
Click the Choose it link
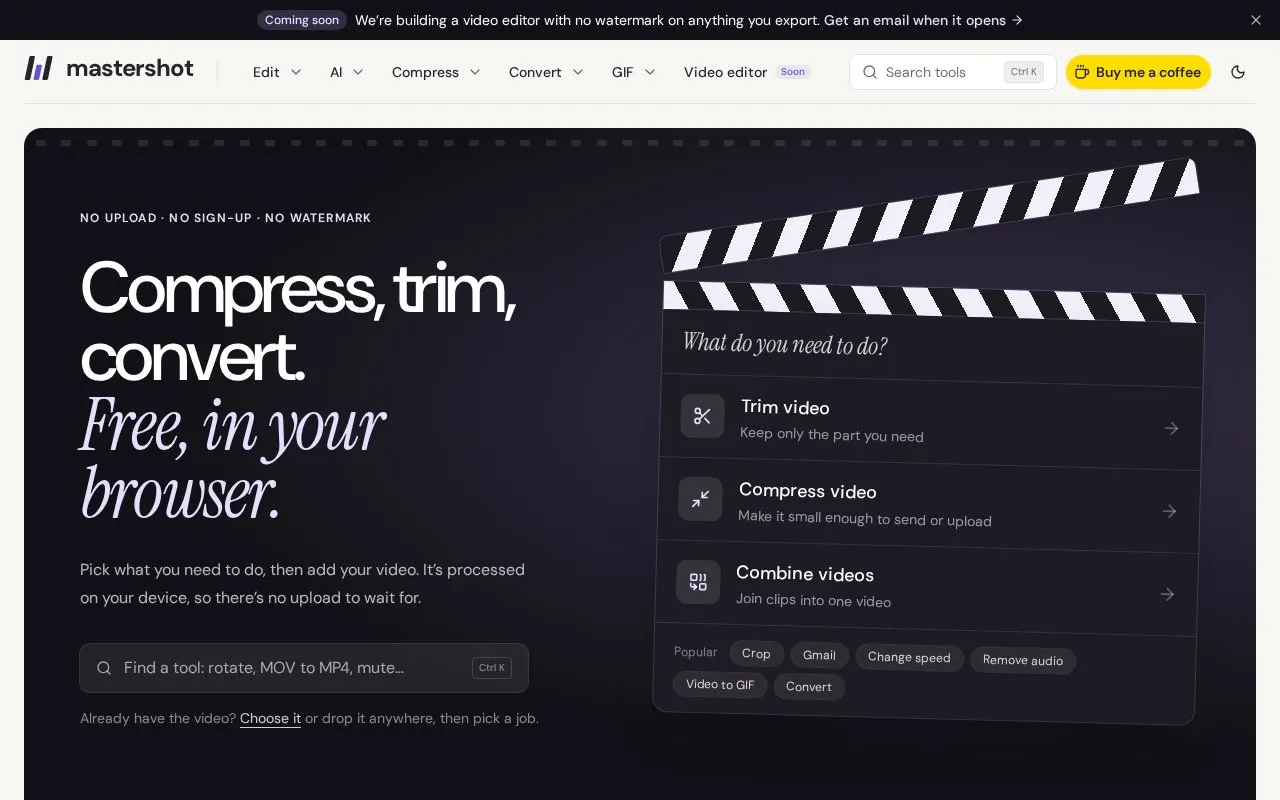click(x=270, y=718)
